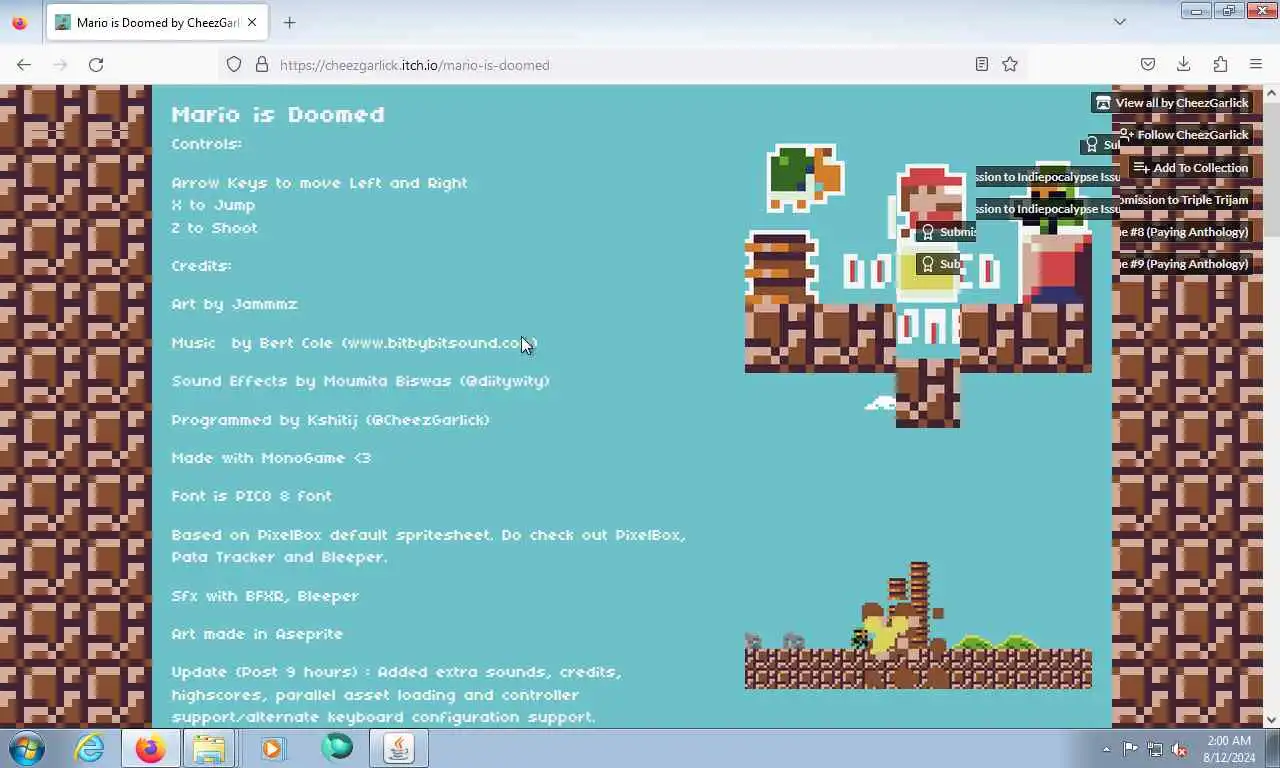Show hidden system tray icons
The height and width of the screenshot is (768, 1280).
[1106, 749]
